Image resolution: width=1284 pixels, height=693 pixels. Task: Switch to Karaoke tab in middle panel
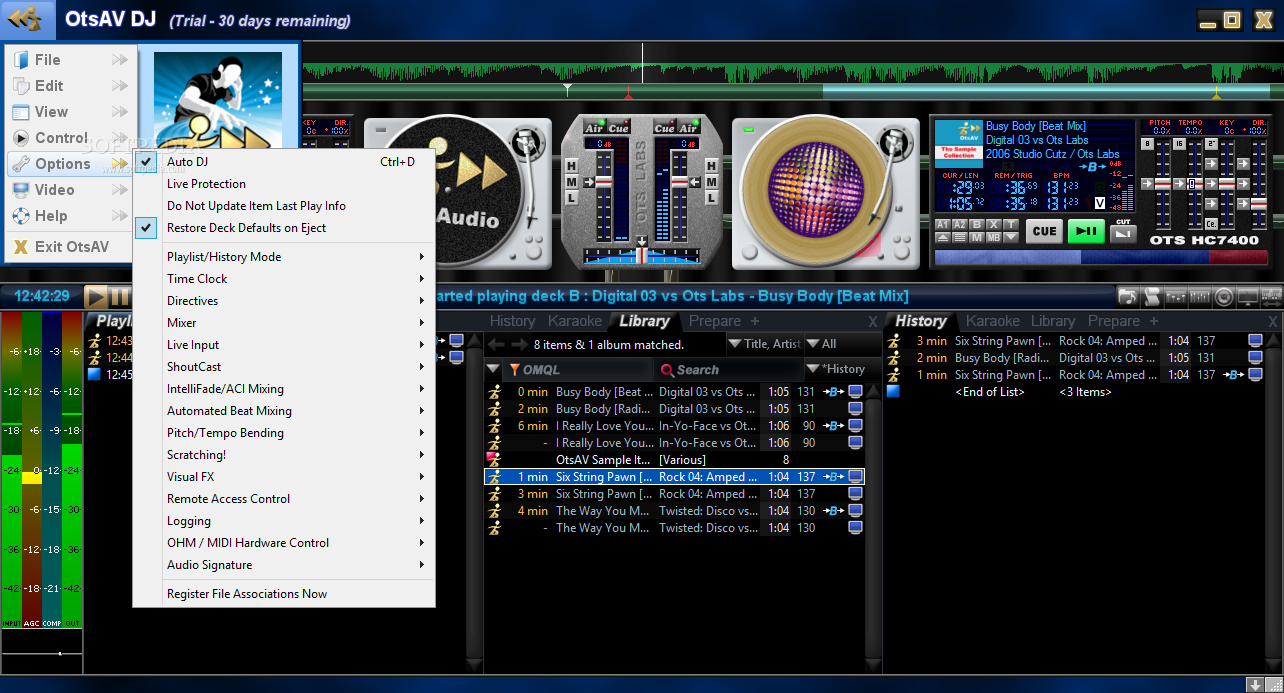[575, 321]
